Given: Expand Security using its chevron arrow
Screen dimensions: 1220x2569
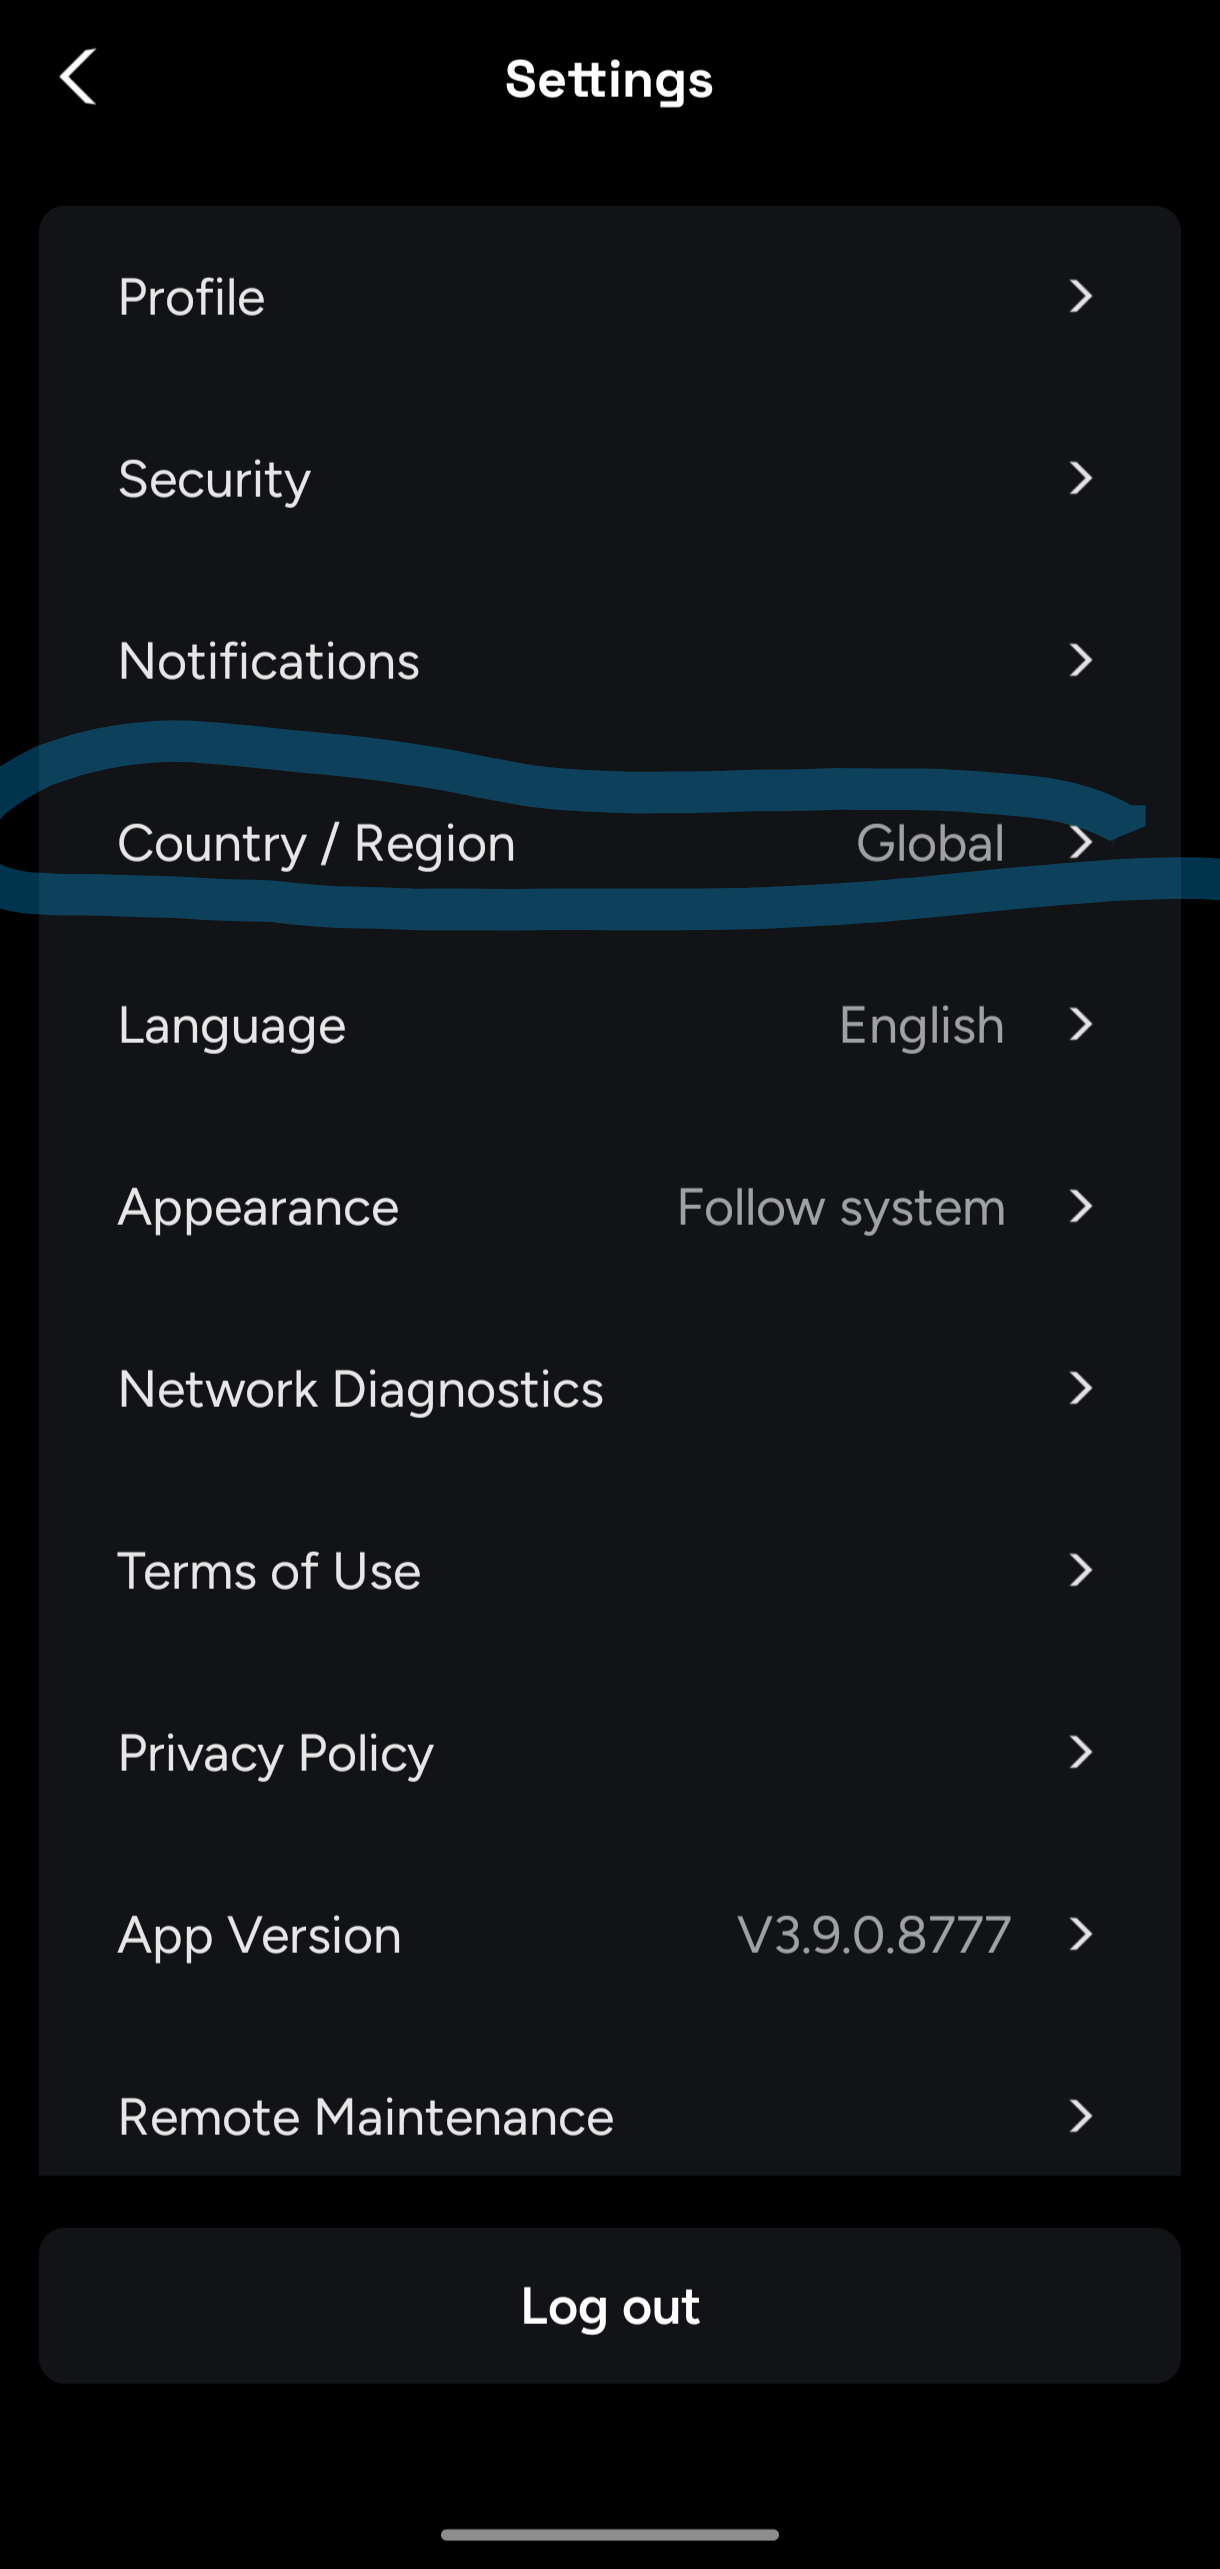Looking at the screenshot, I should pyautogui.click(x=1080, y=479).
